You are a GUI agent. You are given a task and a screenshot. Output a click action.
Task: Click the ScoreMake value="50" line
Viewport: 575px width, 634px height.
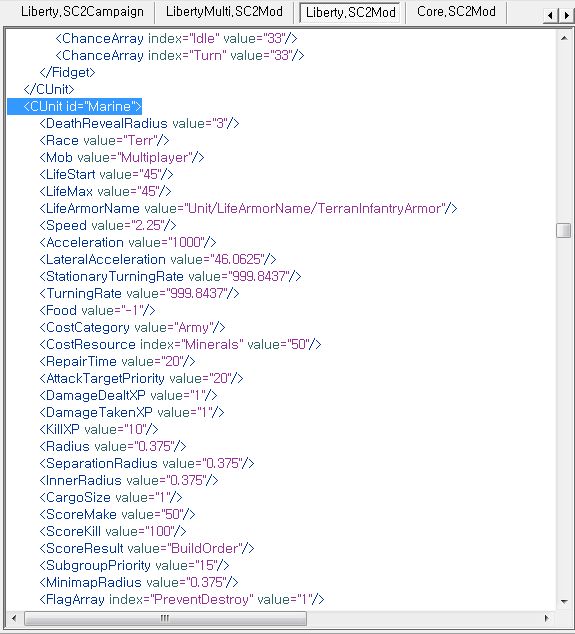click(117, 514)
